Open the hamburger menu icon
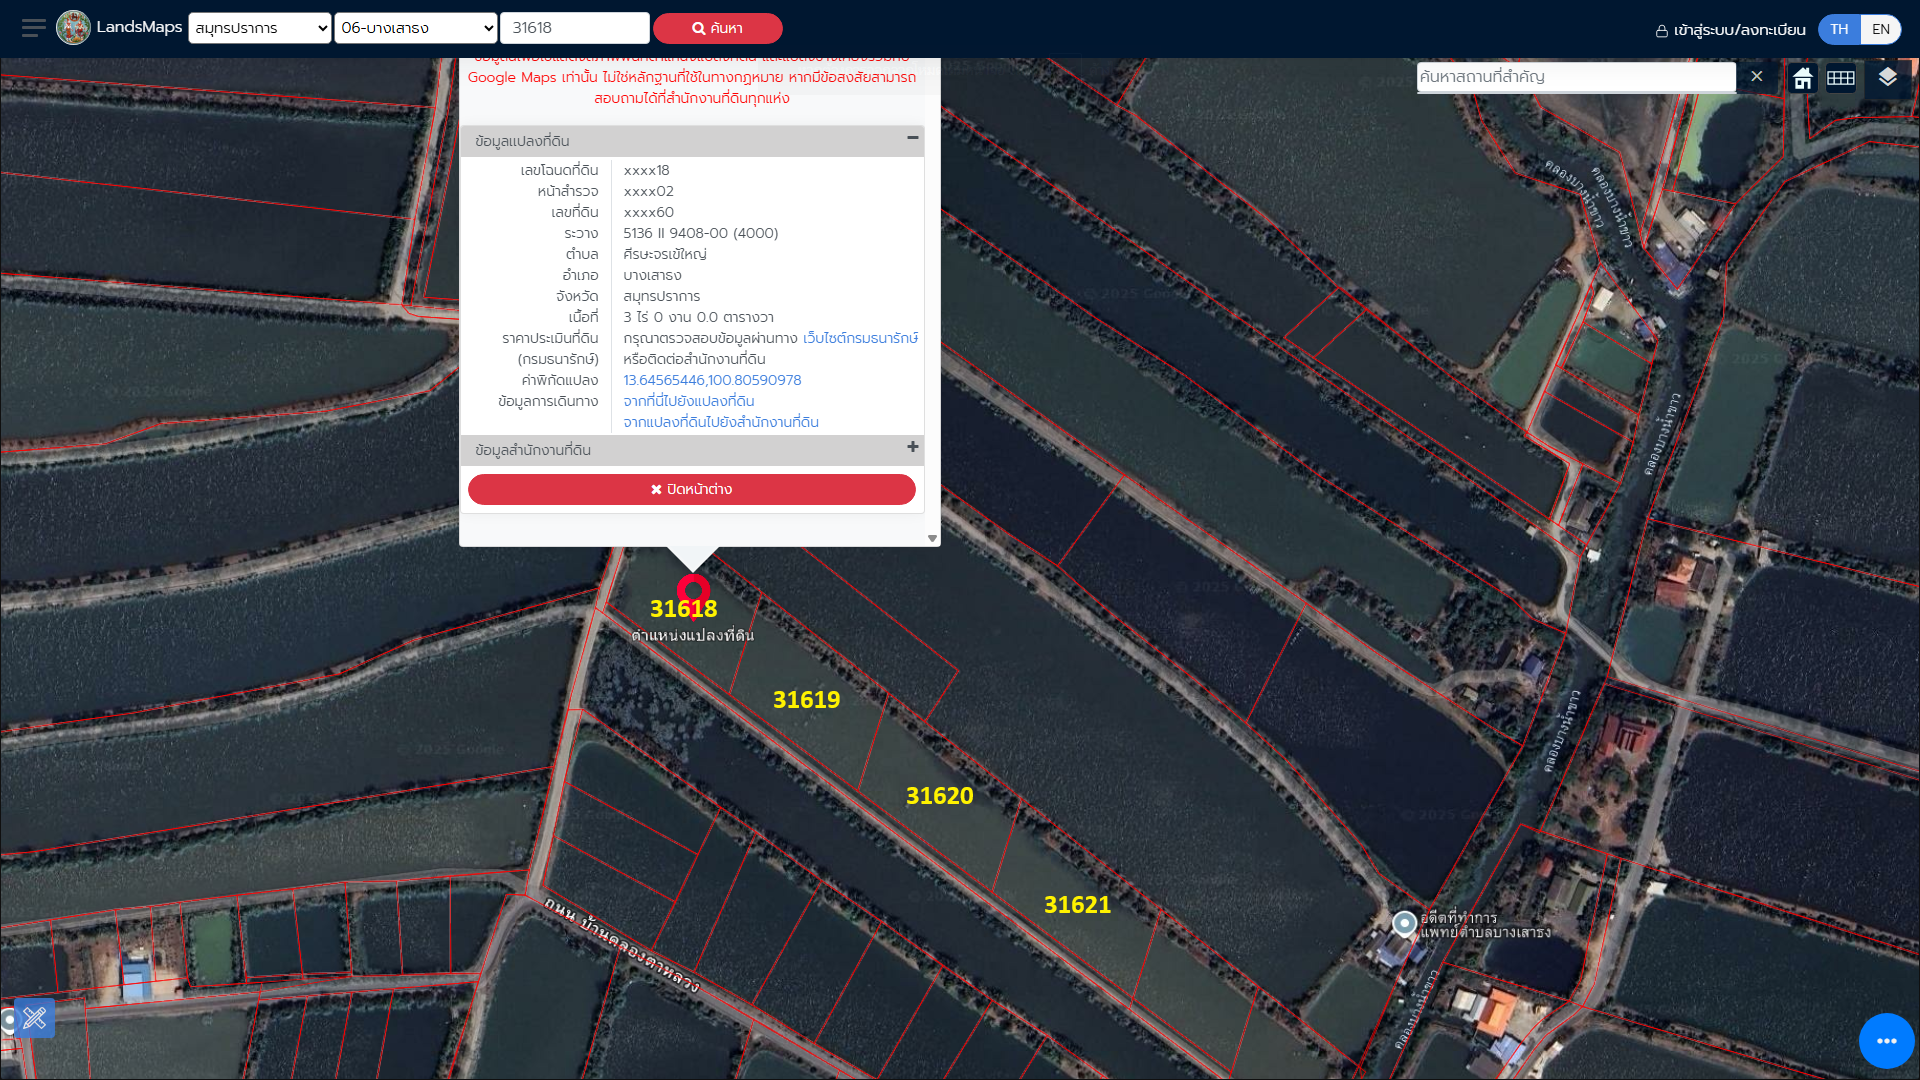Viewport: 1920px width, 1080px height. tap(33, 28)
